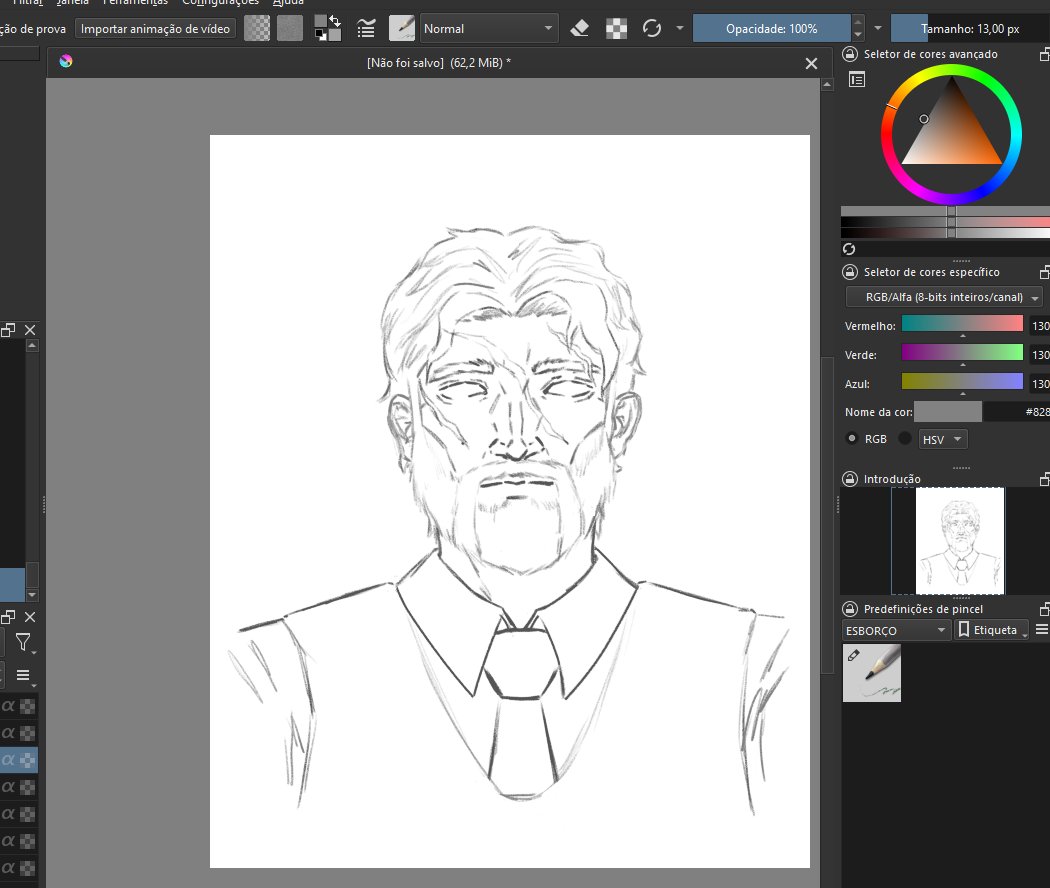Image resolution: width=1050 pixels, height=888 pixels.
Task: Adjust the Vermelho color slider
Action: (962, 324)
